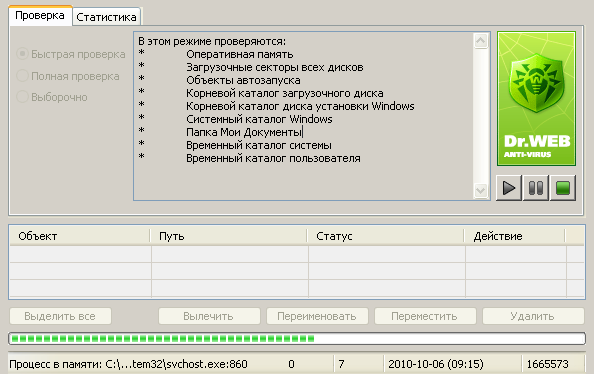
Task: Click the scan progress bar
Action: click(x=297, y=338)
